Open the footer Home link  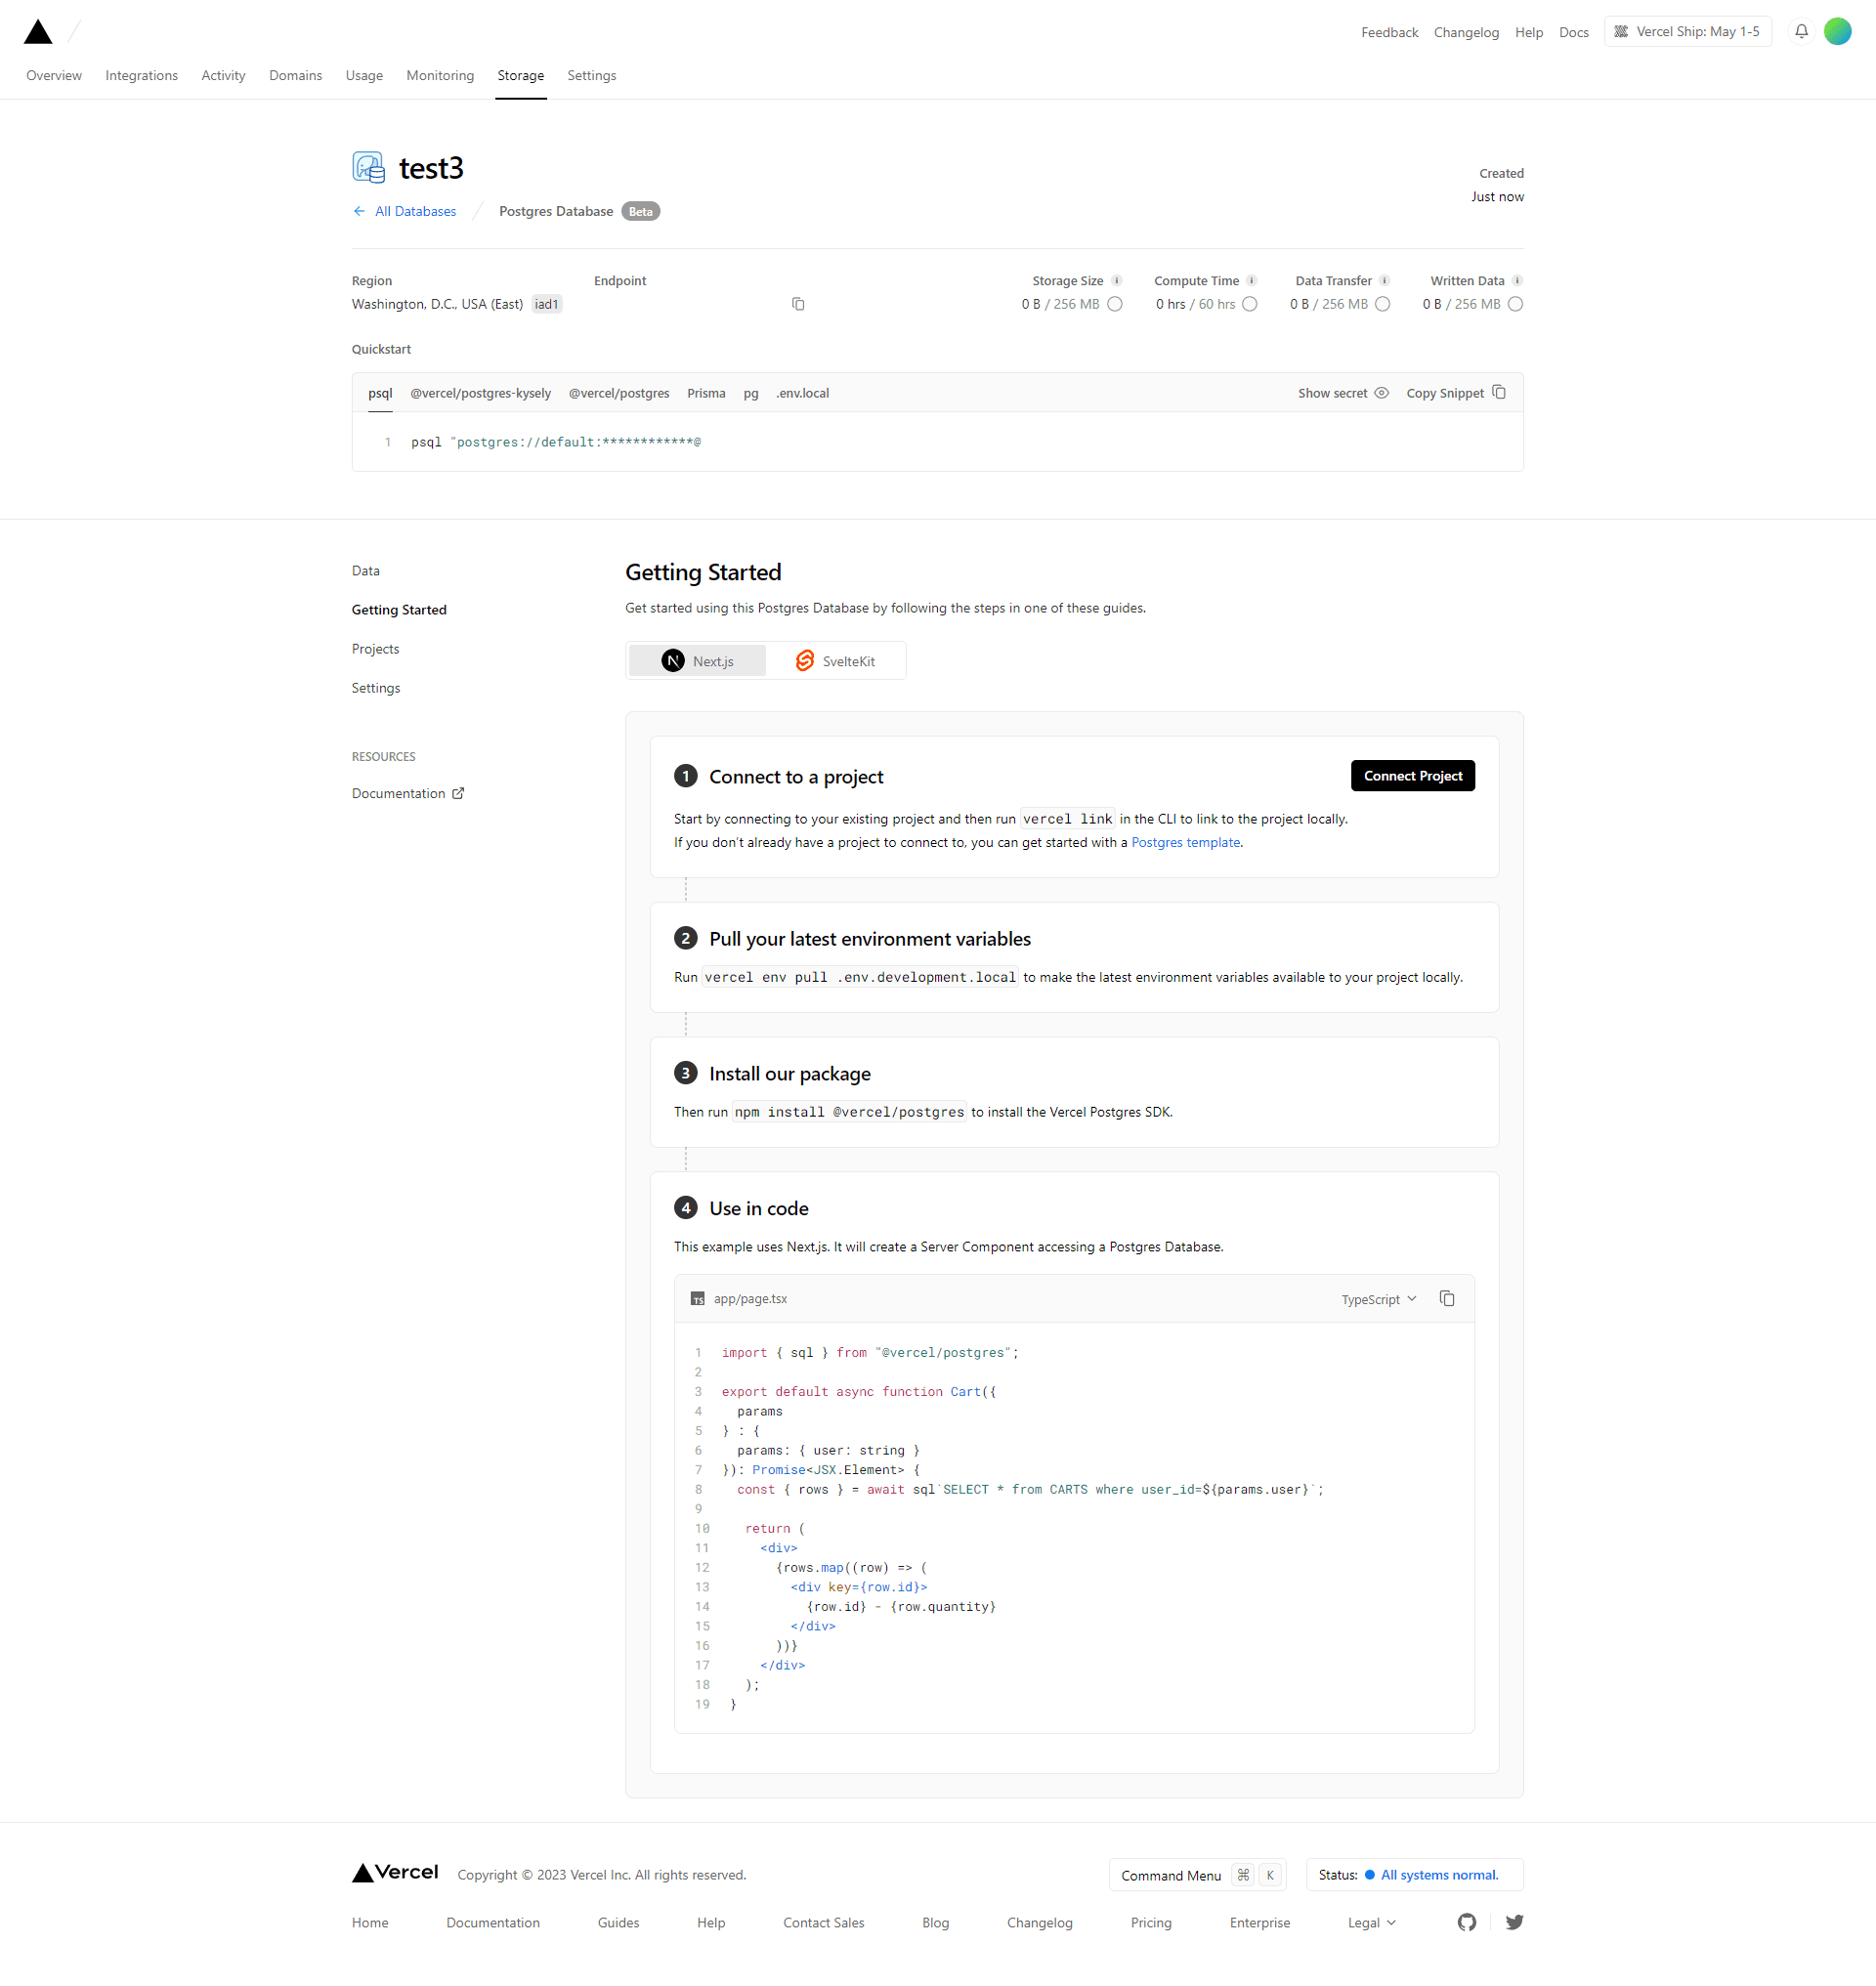point(370,1923)
